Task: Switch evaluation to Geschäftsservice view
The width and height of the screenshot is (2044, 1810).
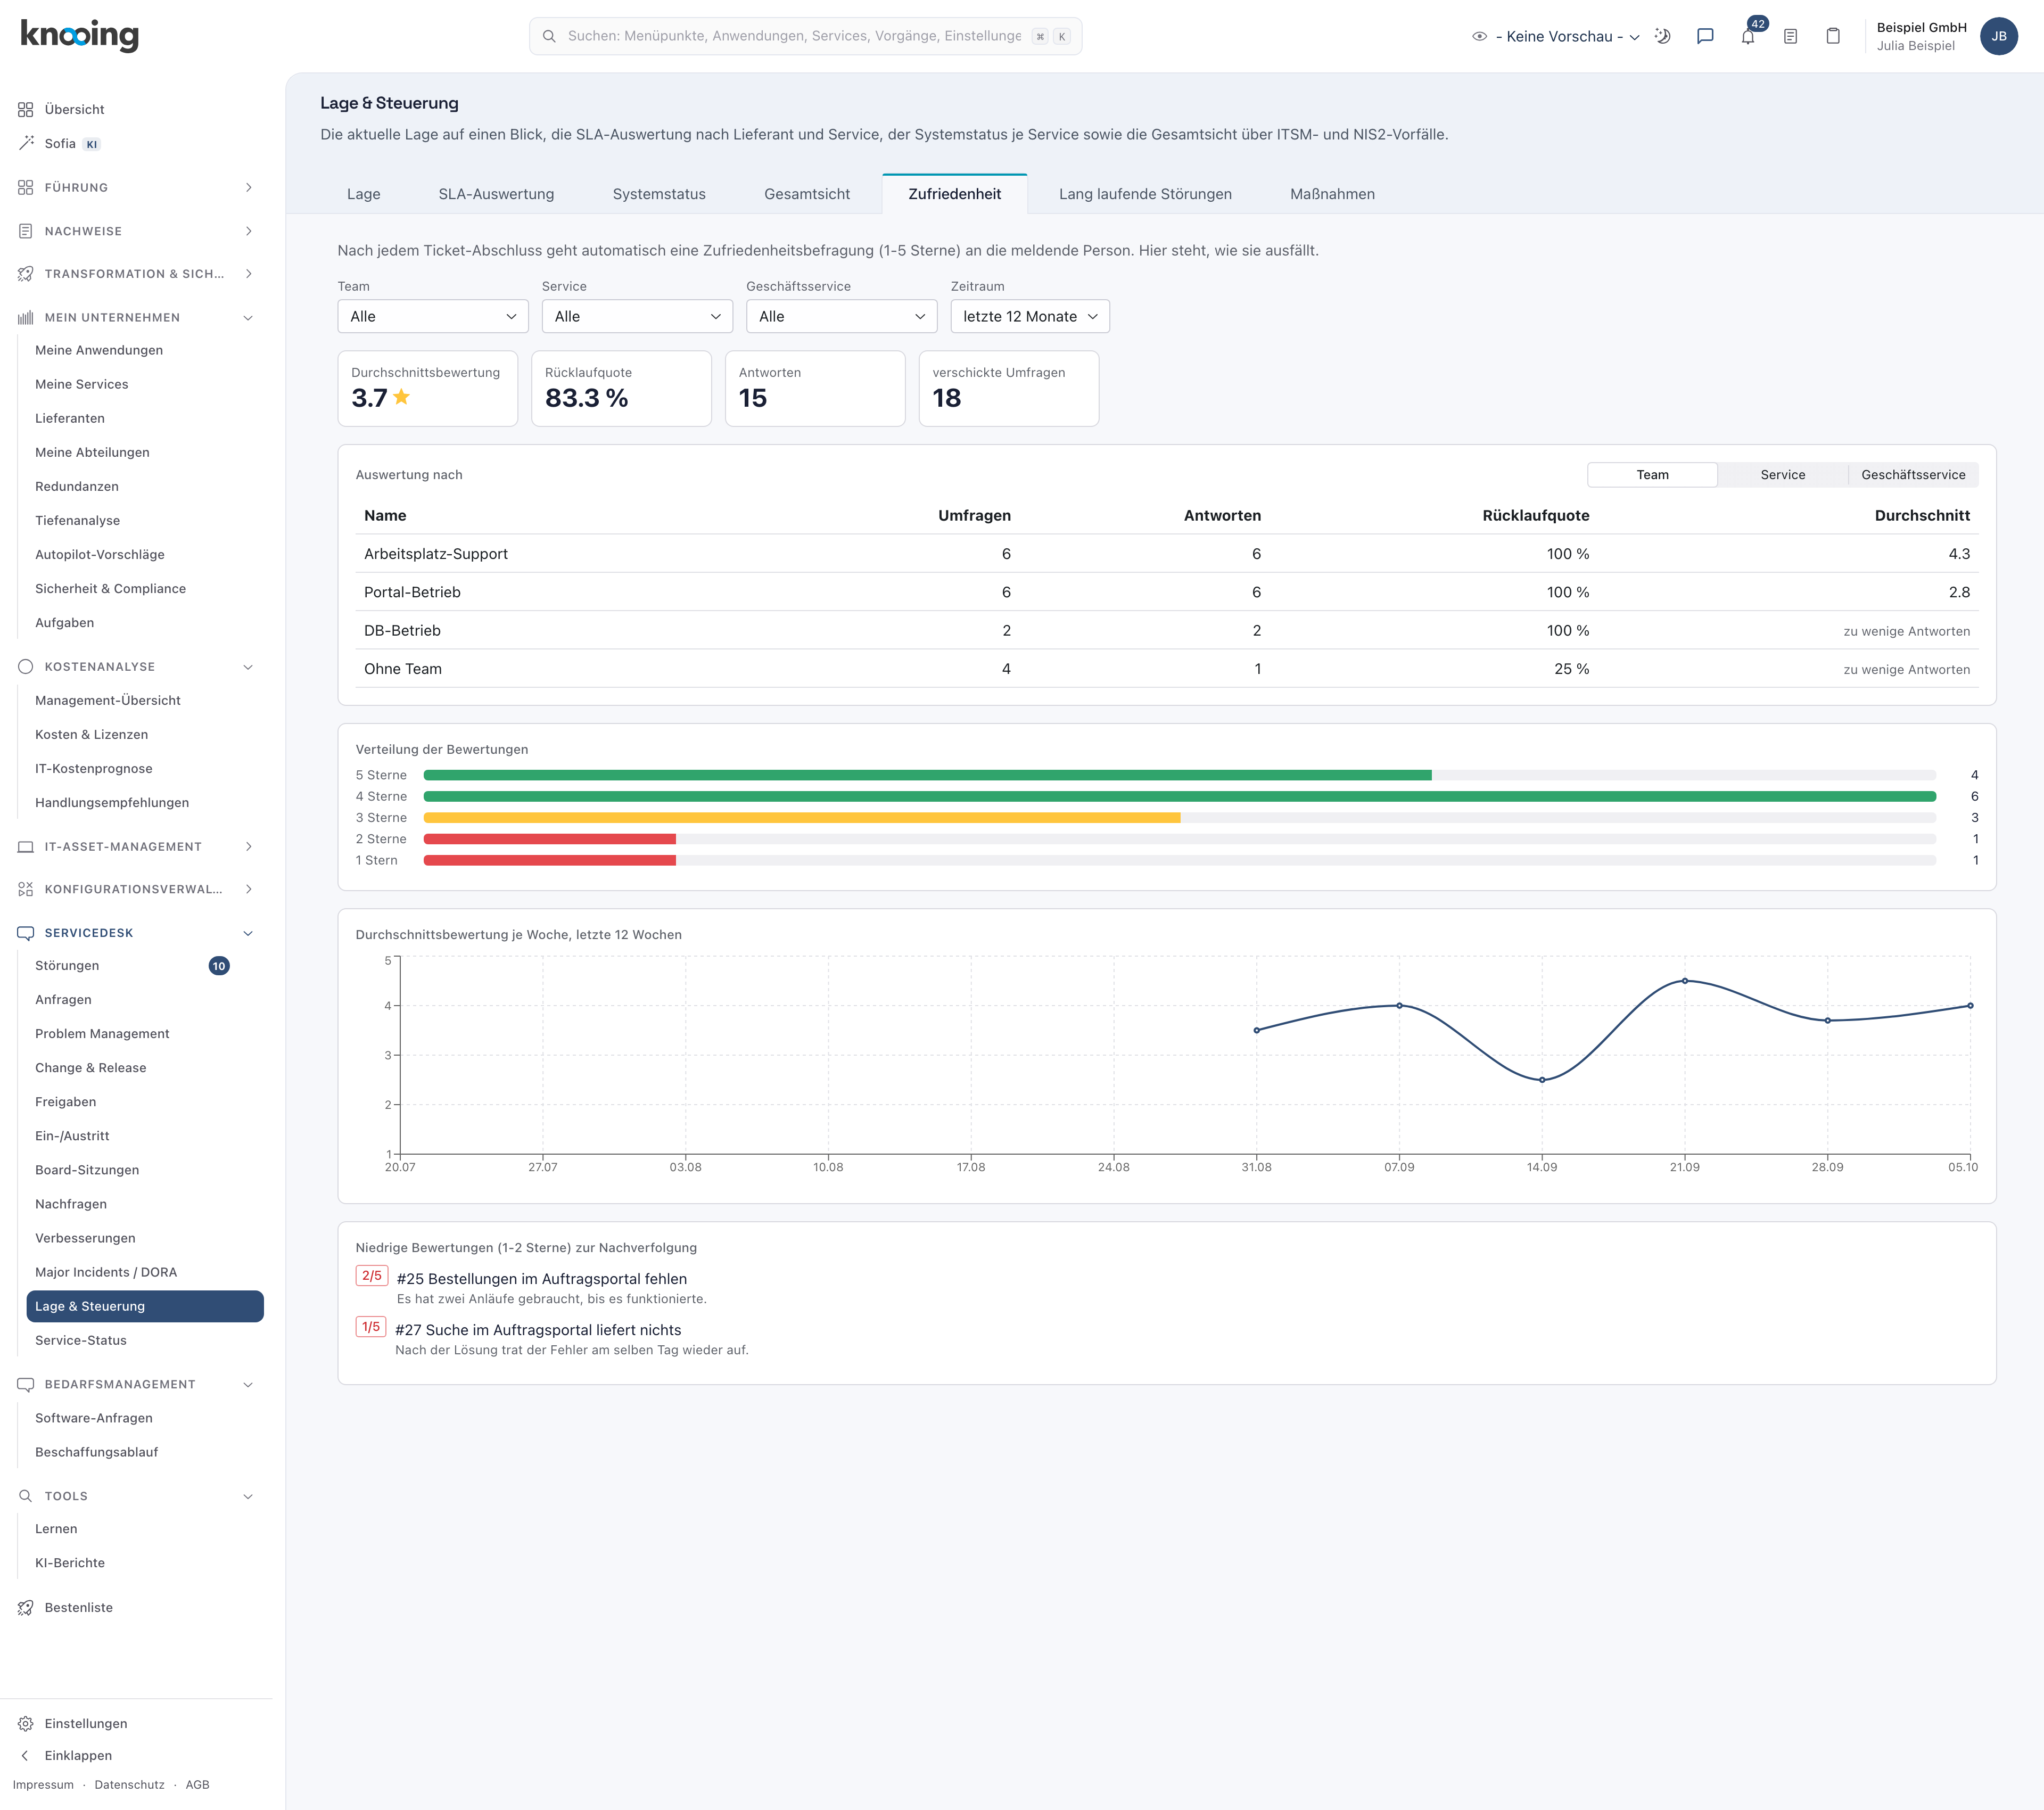Action: coord(1912,475)
